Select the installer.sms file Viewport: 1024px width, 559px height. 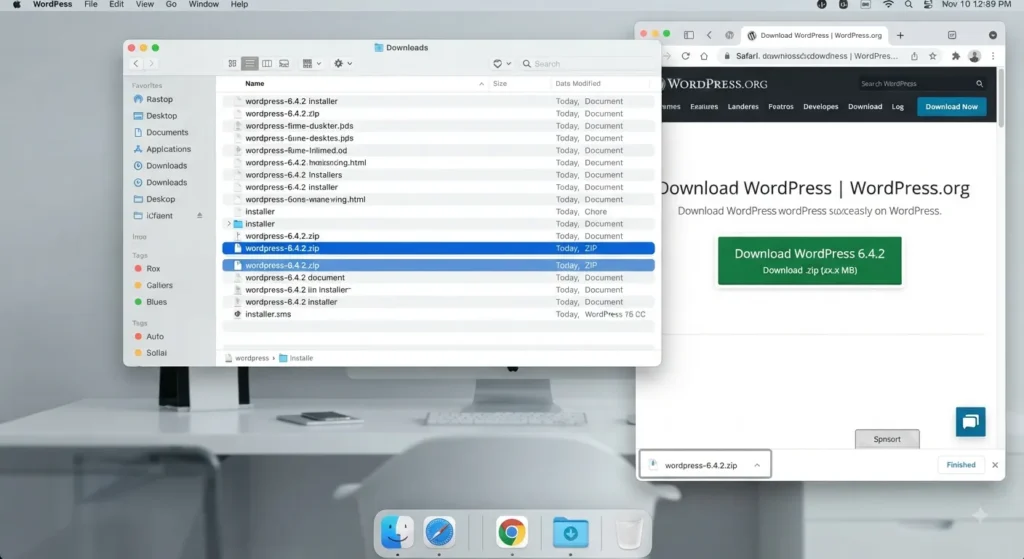tap(438, 314)
